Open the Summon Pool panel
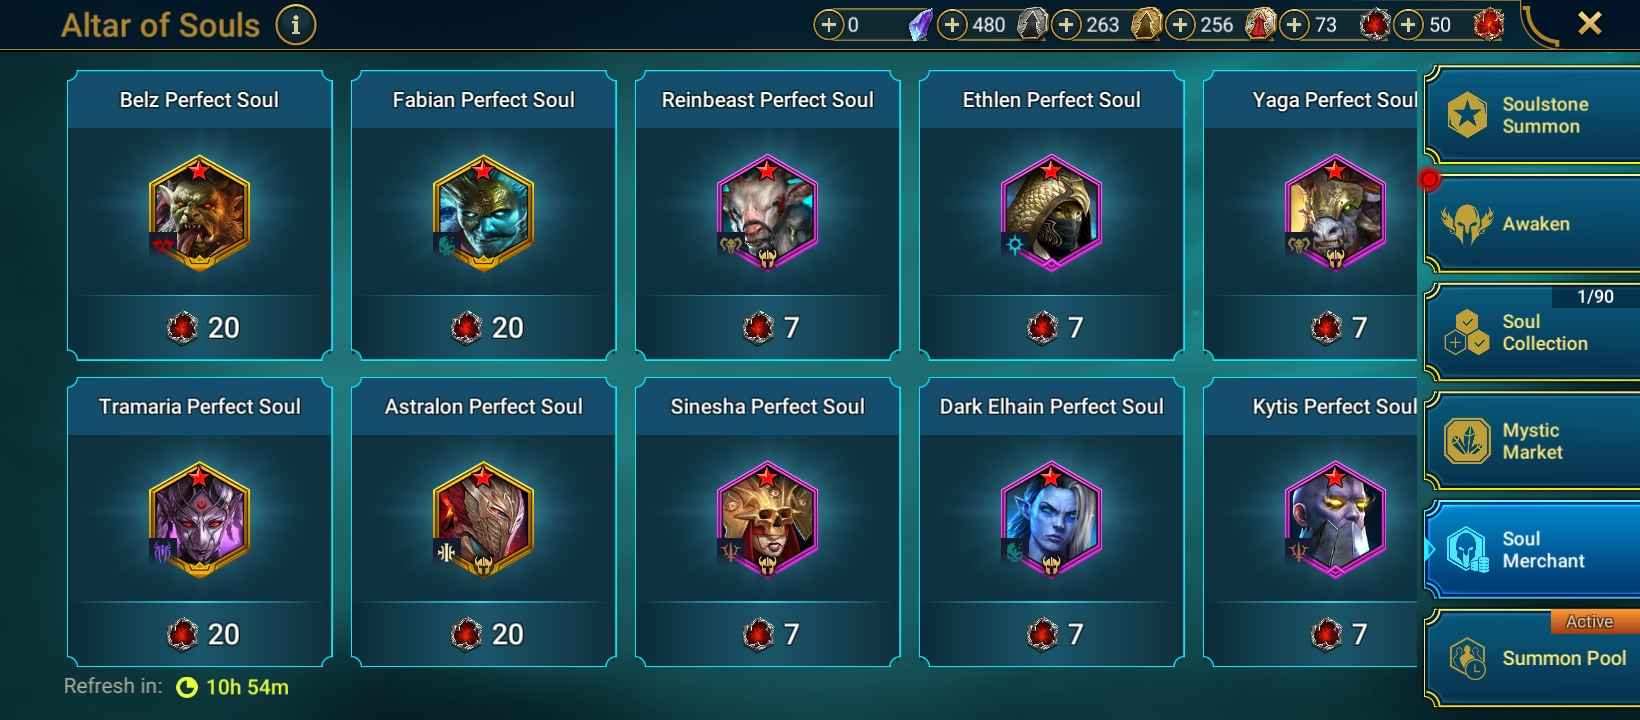Screen dimensions: 1640x720 [x=1532, y=658]
